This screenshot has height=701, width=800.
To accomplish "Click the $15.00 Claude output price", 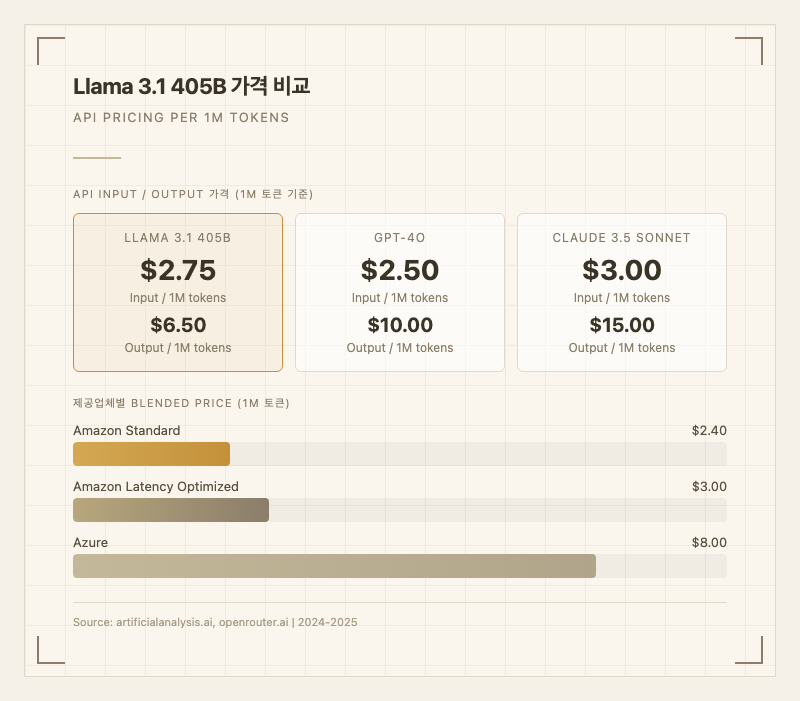I will [x=621, y=325].
